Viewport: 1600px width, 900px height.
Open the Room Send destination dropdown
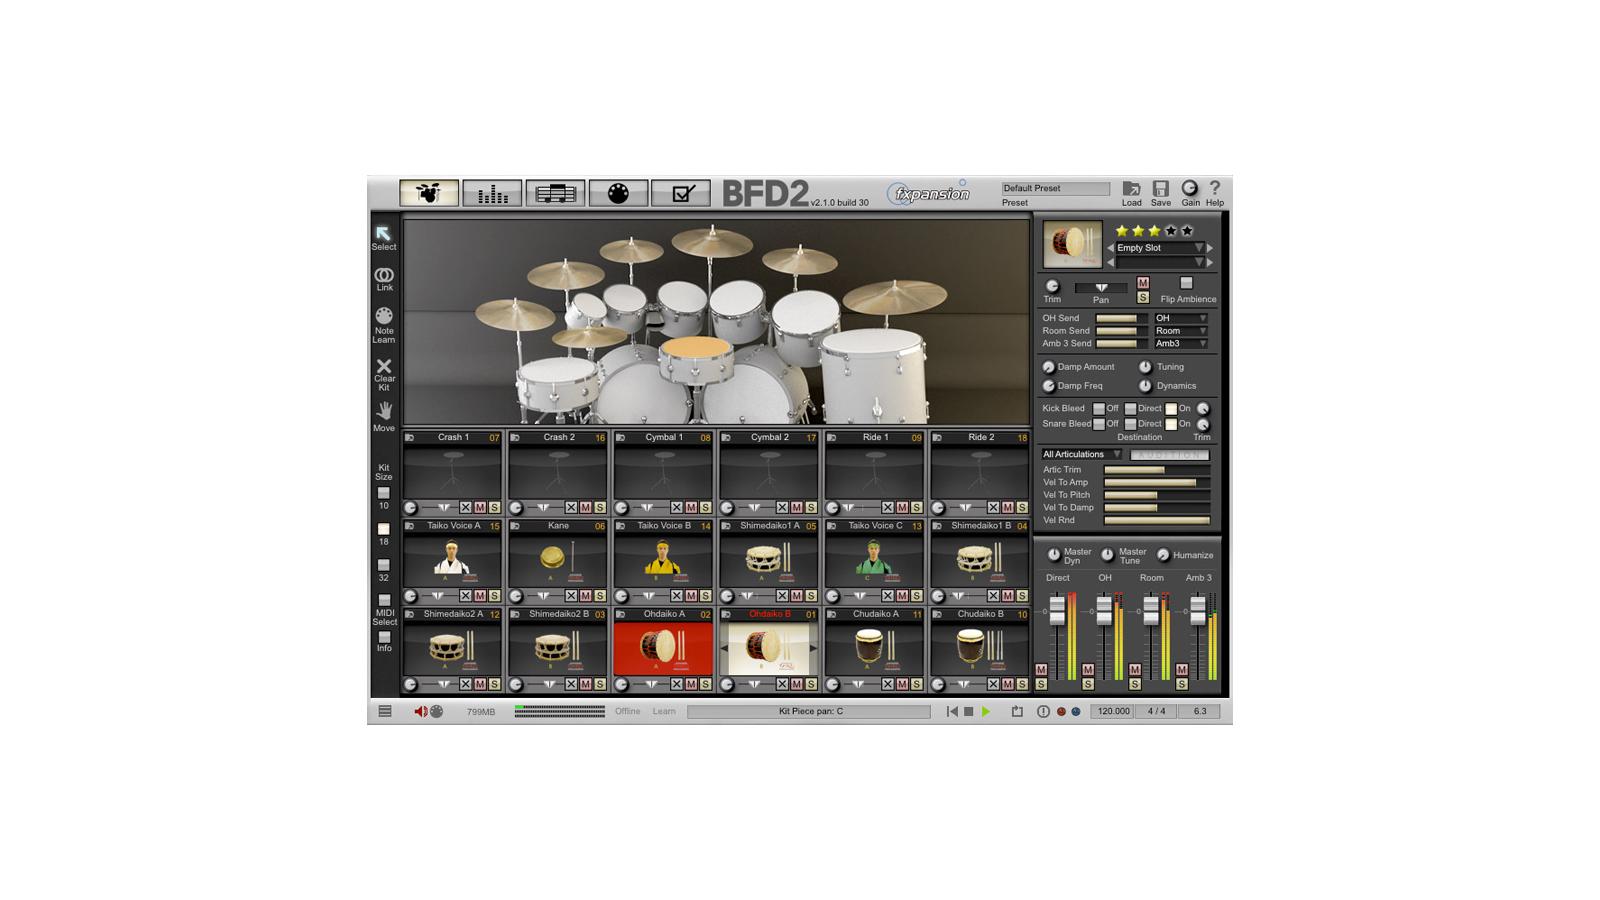[x=1181, y=331]
